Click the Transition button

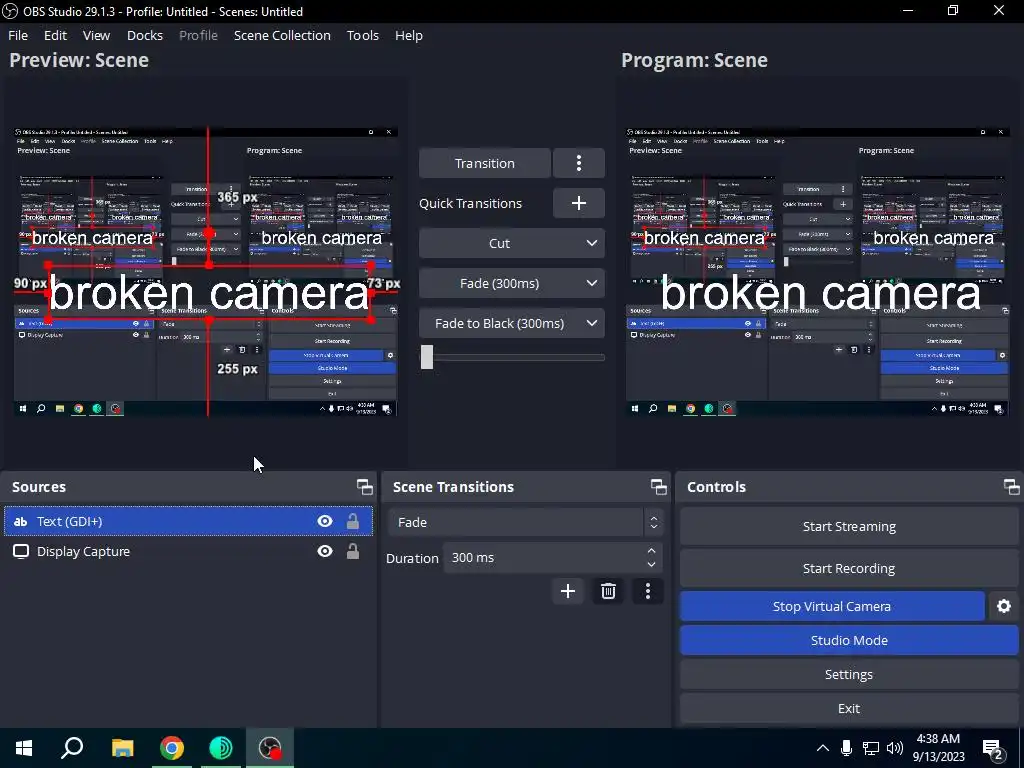click(x=485, y=163)
